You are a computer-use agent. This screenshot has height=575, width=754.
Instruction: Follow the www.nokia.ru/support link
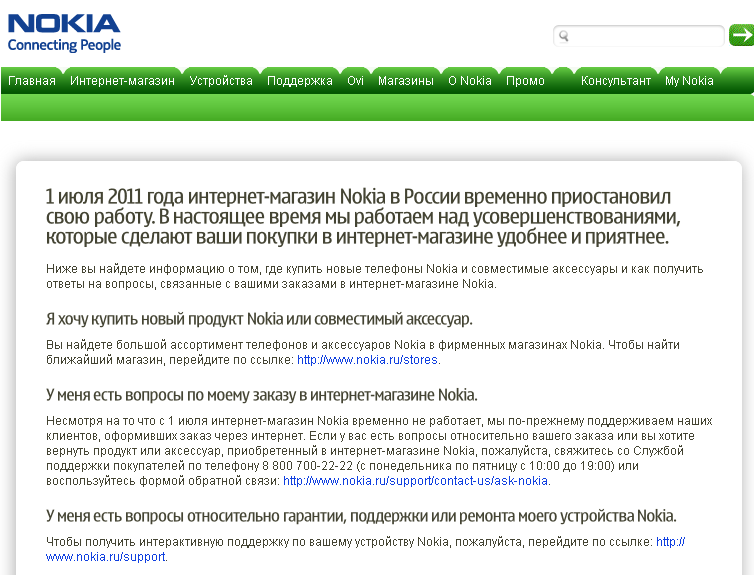[365, 550]
